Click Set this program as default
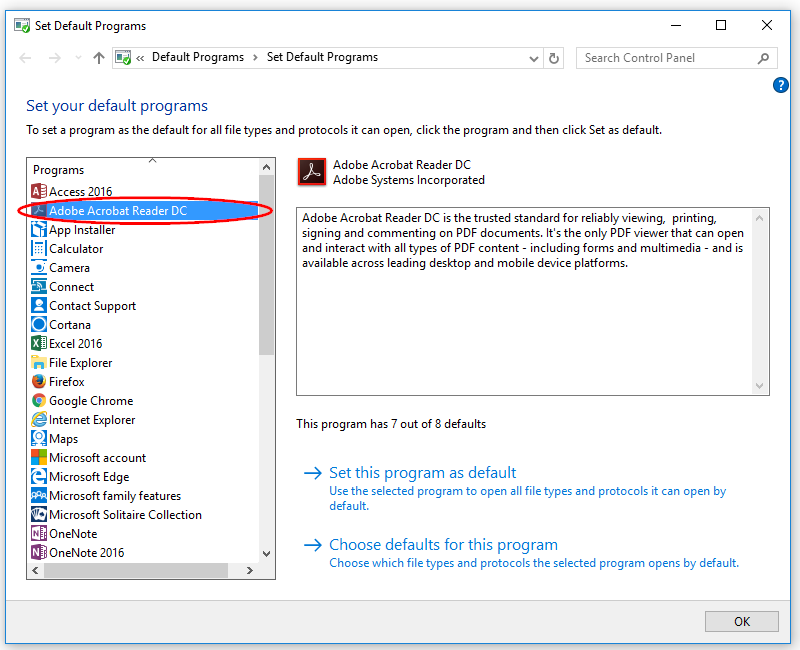Image resolution: width=800 pixels, height=650 pixels. pos(422,472)
